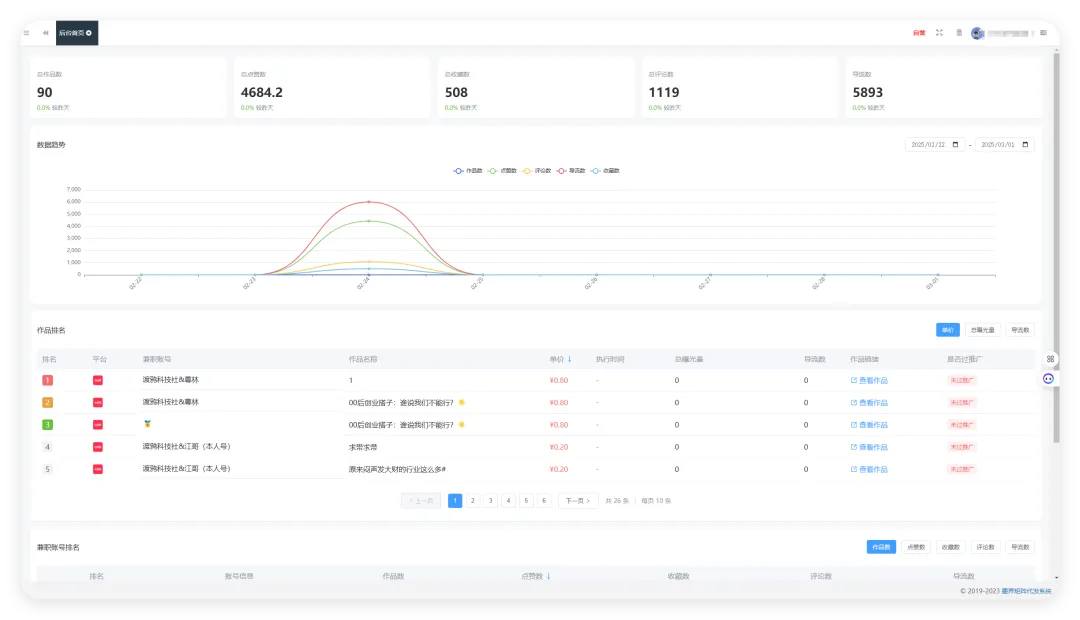
Task: Click the green line peak point on 02-24
Action: click(368, 221)
